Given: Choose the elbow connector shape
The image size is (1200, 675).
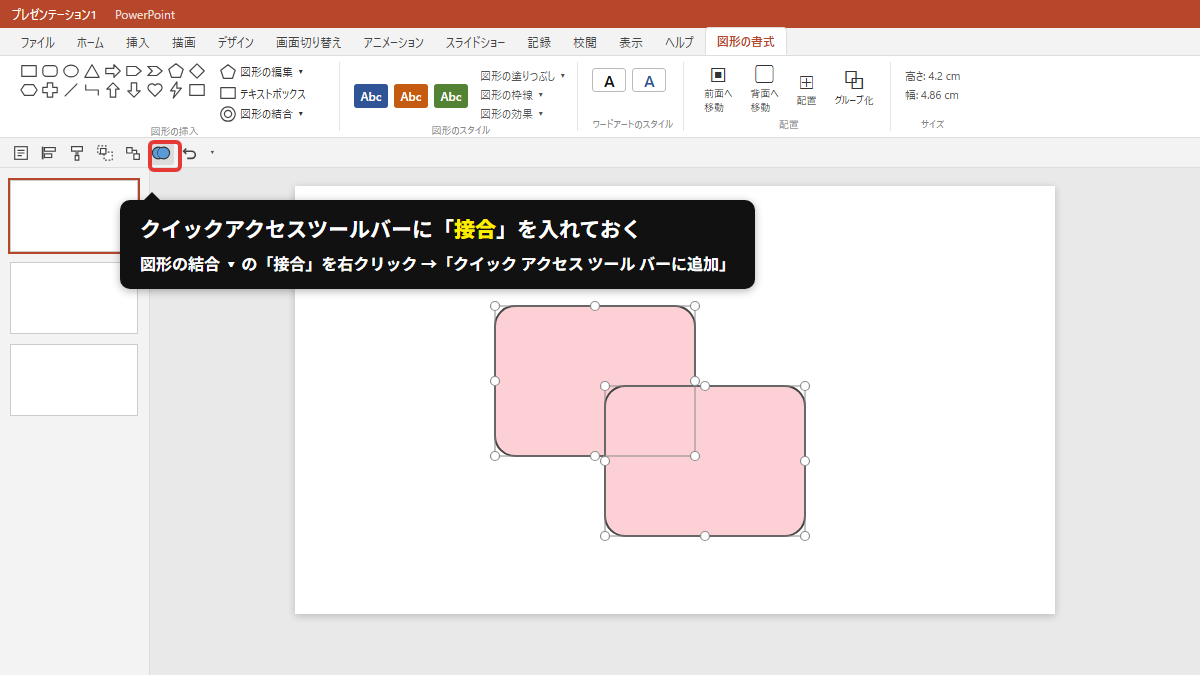Looking at the screenshot, I should [92, 90].
